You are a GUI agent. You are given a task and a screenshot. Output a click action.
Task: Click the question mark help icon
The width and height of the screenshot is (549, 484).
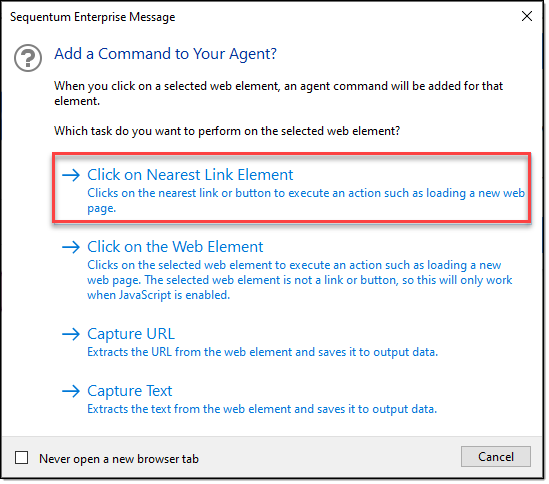pyautogui.click(x=28, y=58)
